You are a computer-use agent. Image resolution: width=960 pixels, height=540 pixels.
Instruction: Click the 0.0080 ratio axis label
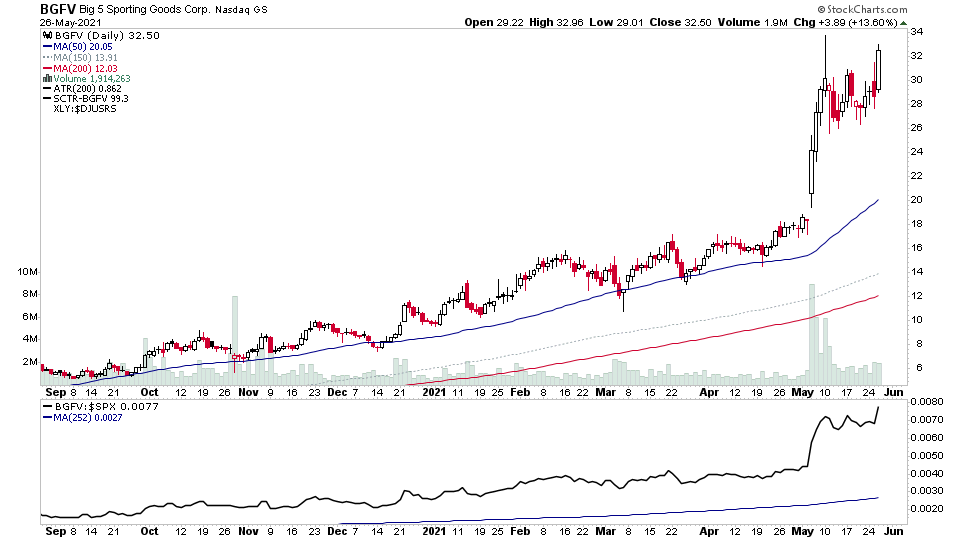pyautogui.click(x=927, y=402)
